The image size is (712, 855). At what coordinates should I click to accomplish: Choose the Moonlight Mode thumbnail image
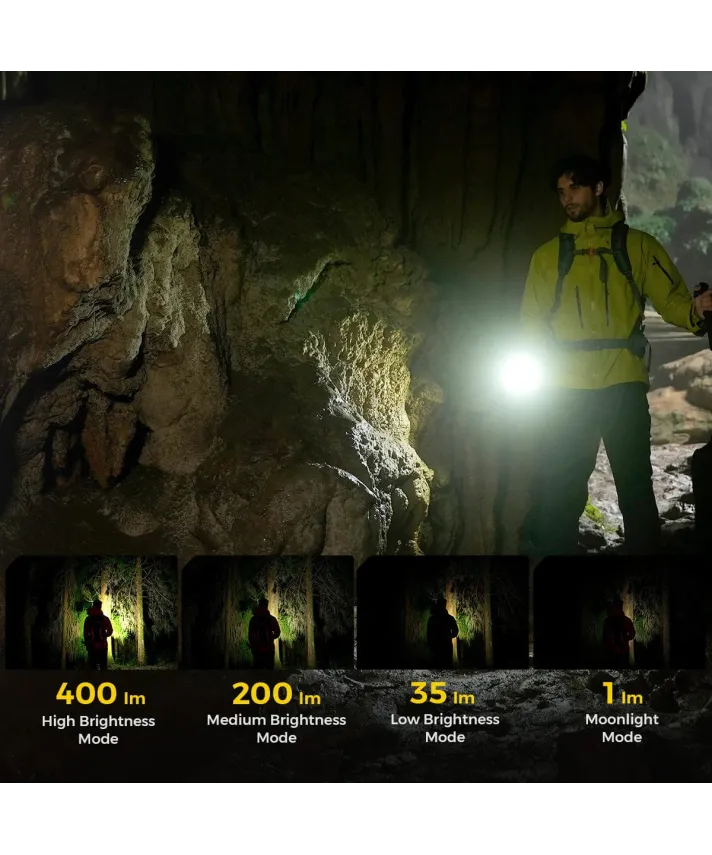pyautogui.click(x=620, y=612)
